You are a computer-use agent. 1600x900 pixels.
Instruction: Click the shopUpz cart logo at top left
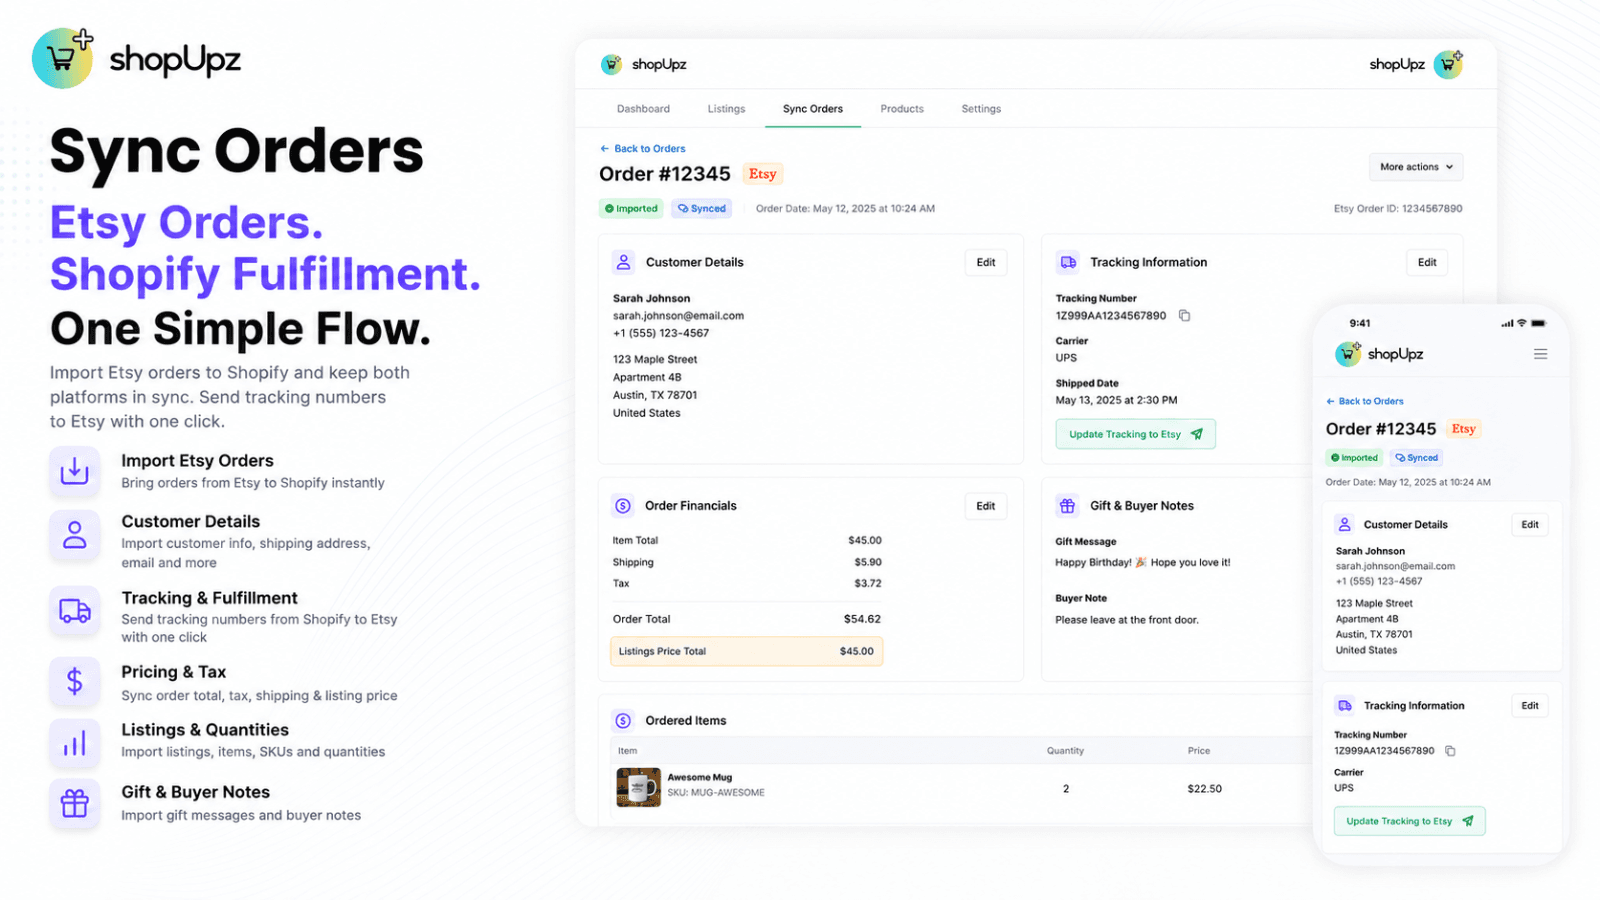[x=62, y=58]
